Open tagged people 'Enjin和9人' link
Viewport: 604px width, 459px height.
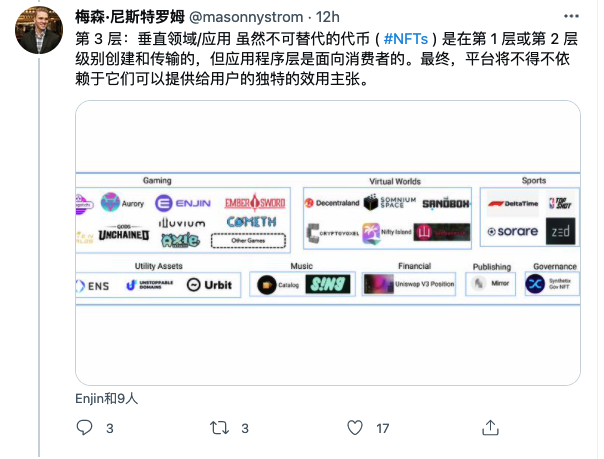click(107, 399)
